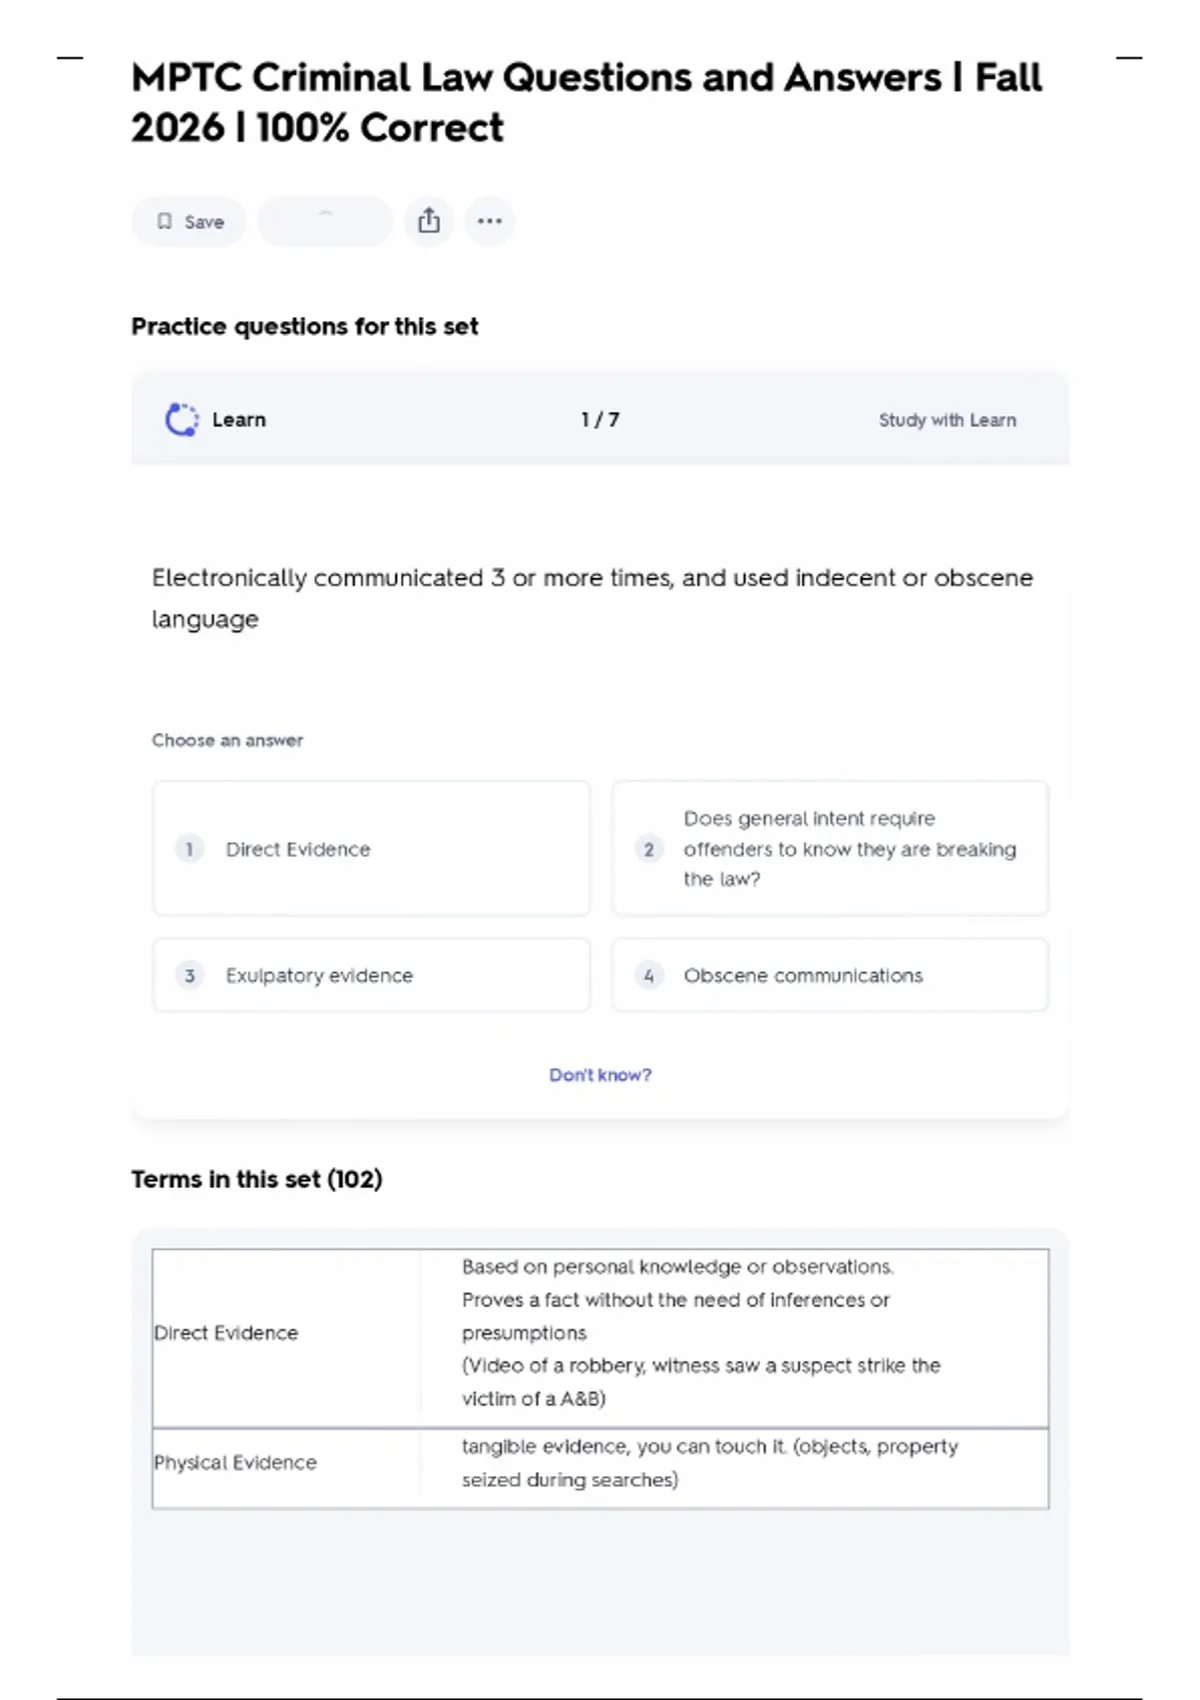Viewport: 1200px width, 1700px height.
Task: Click the Direct Evidence term row
Action: click(x=600, y=1333)
